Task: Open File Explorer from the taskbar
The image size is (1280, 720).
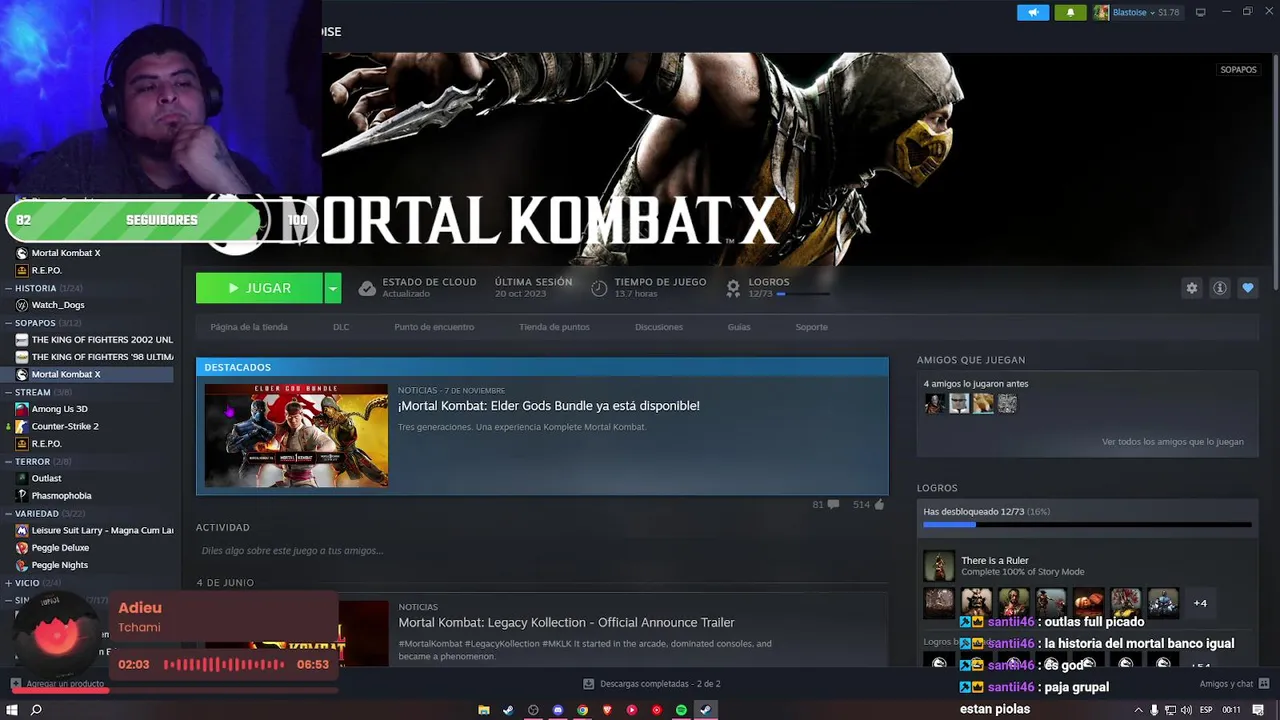Action: point(484,710)
